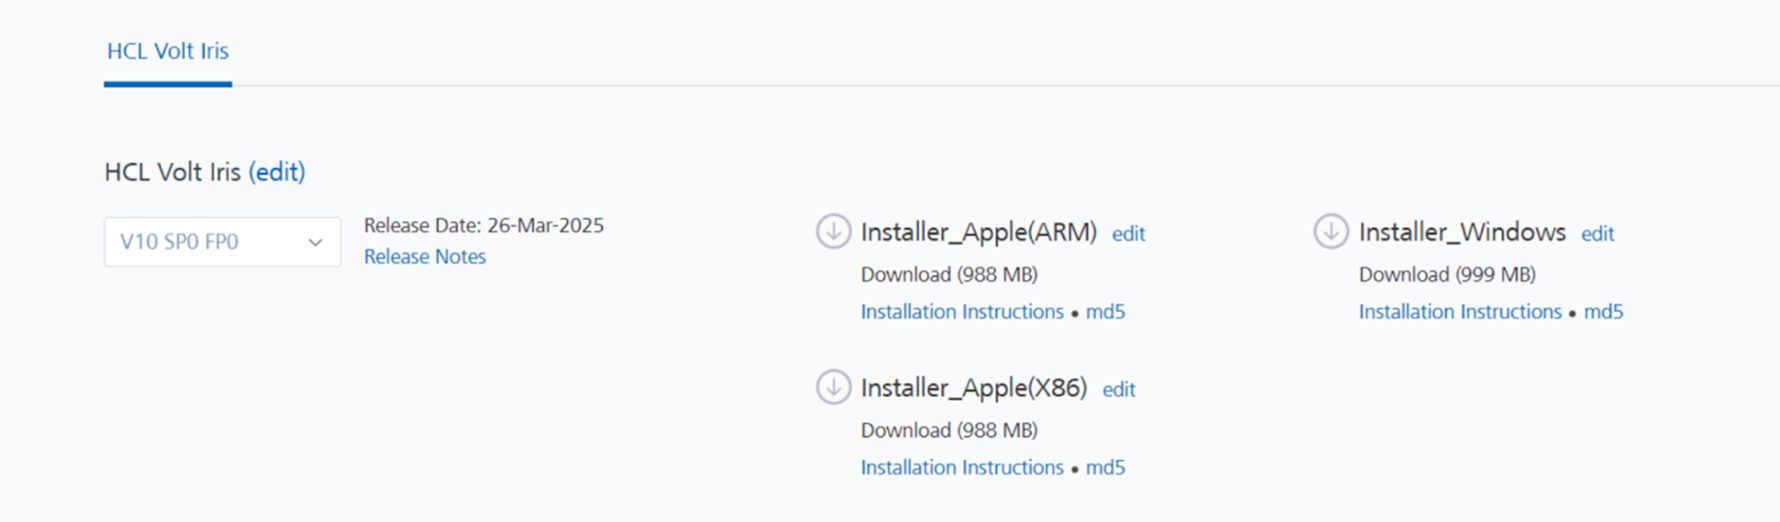Open md5 checksum for Windows installer
Viewport: 1780px width, 522px height.
point(1603,312)
